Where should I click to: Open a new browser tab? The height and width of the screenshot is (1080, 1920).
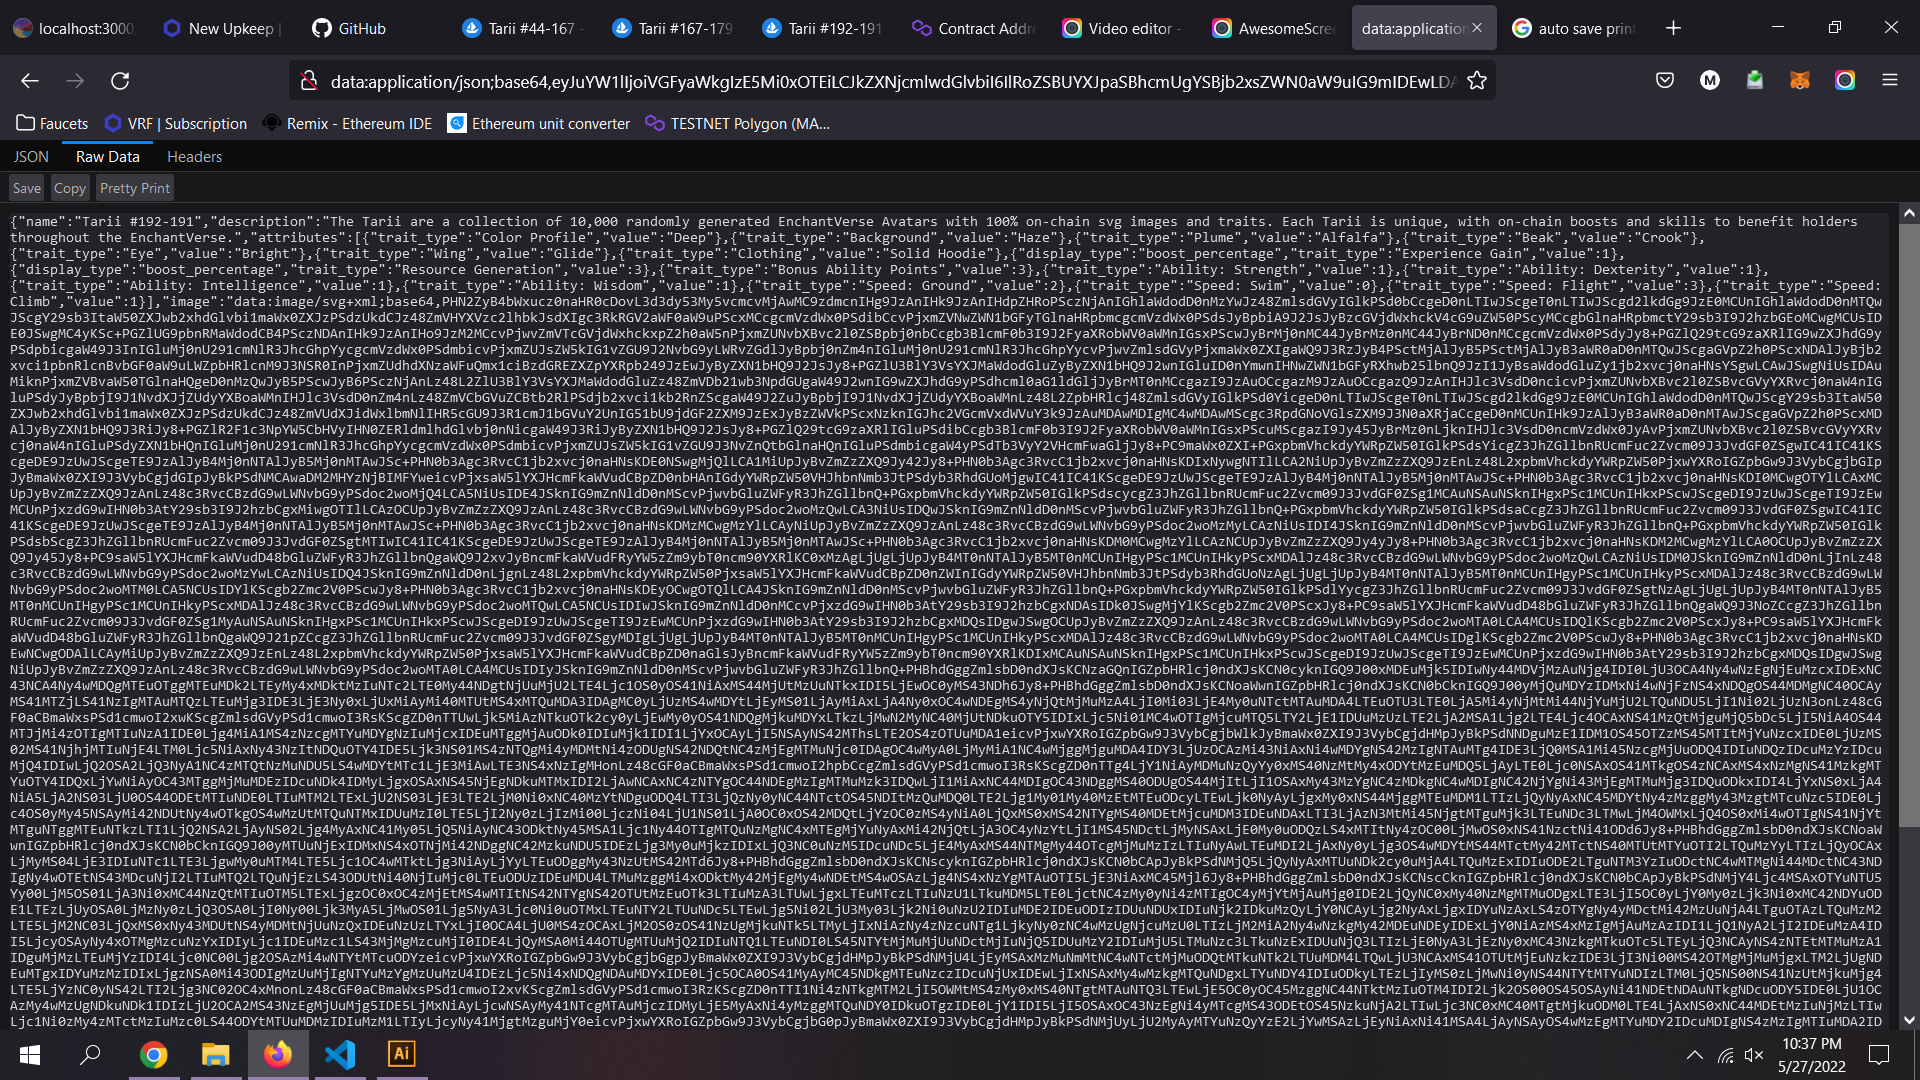[x=1673, y=28]
